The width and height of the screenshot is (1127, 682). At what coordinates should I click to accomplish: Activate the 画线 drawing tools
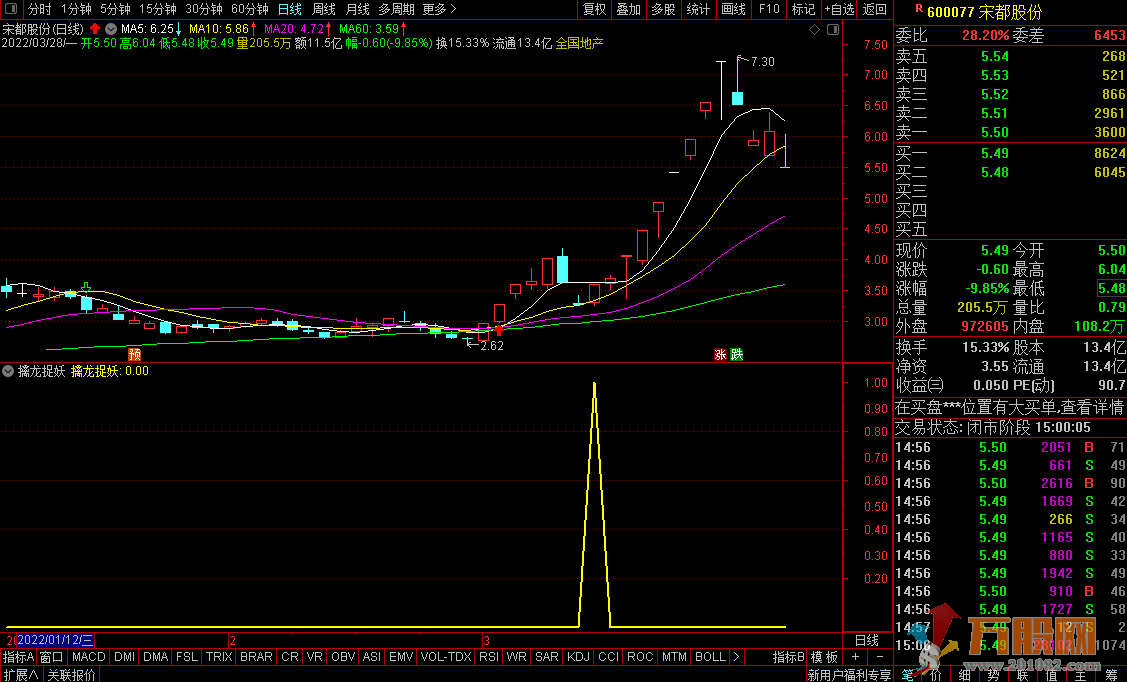tap(733, 9)
